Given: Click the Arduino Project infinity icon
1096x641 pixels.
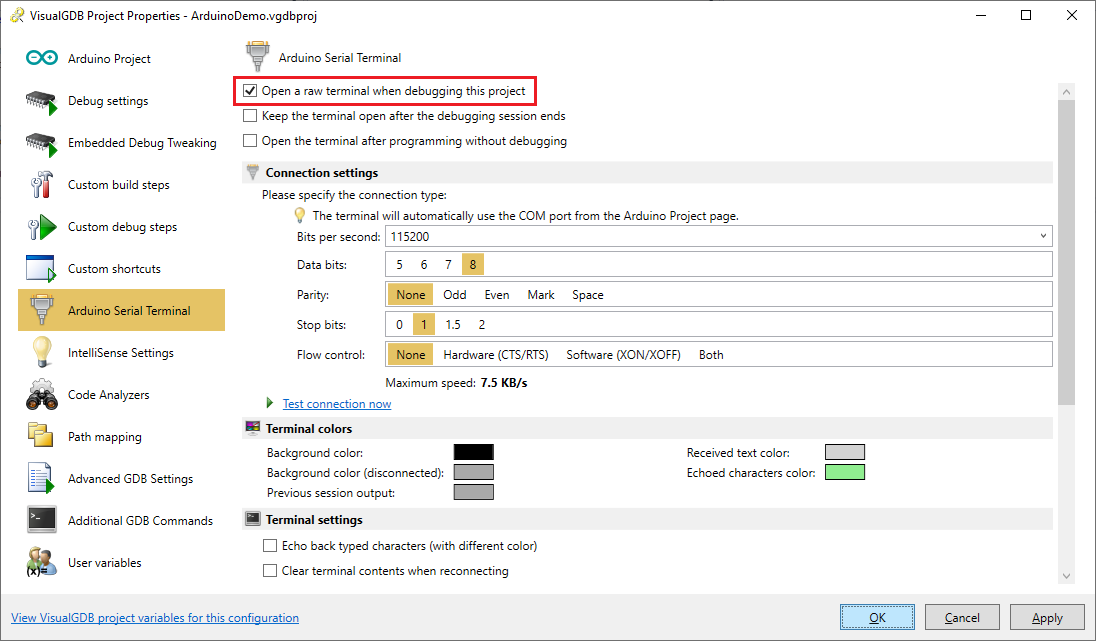Looking at the screenshot, I should [x=42, y=58].
